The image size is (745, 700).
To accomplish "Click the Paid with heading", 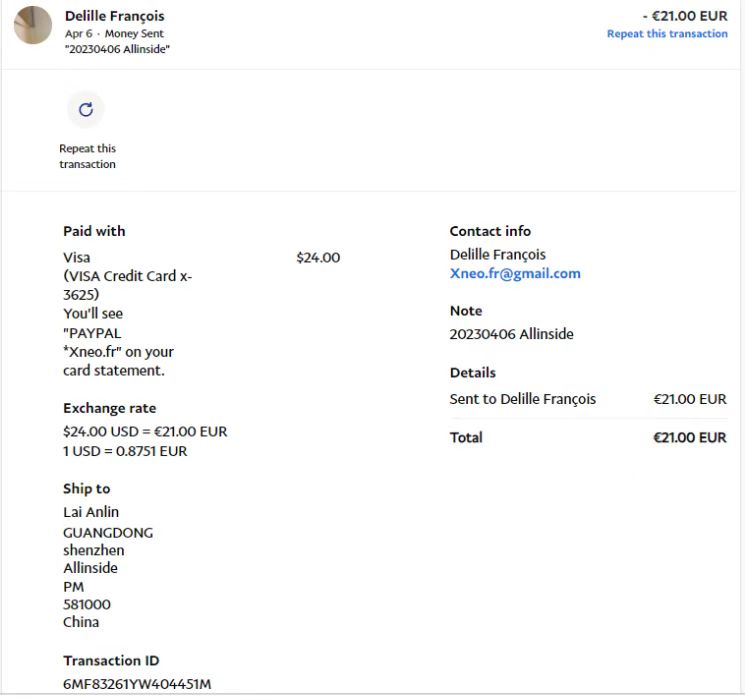I will click(x=94, y=231).
